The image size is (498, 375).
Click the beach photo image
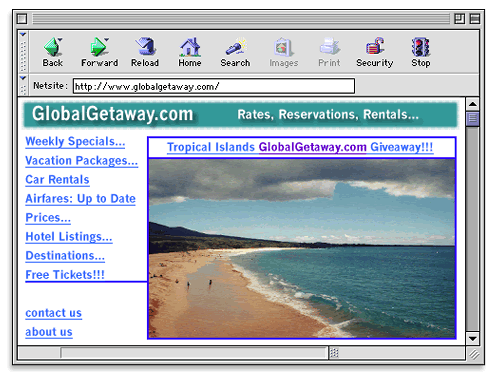pyautogui.click(x=302, y=249)
